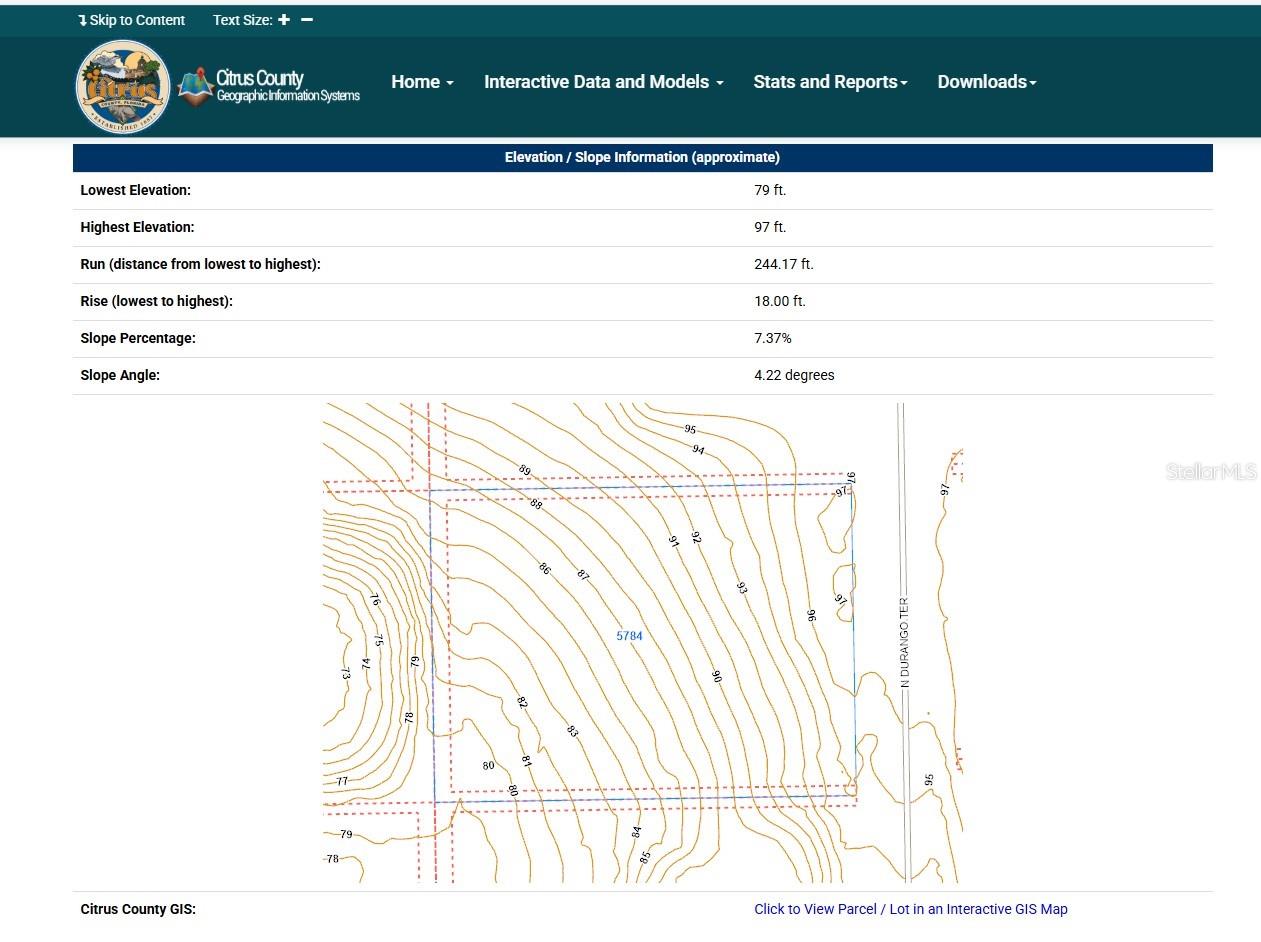1261x942 pixels.
Task: Click the Elevation / Slope Information header bar
Action: click(642, 157)
